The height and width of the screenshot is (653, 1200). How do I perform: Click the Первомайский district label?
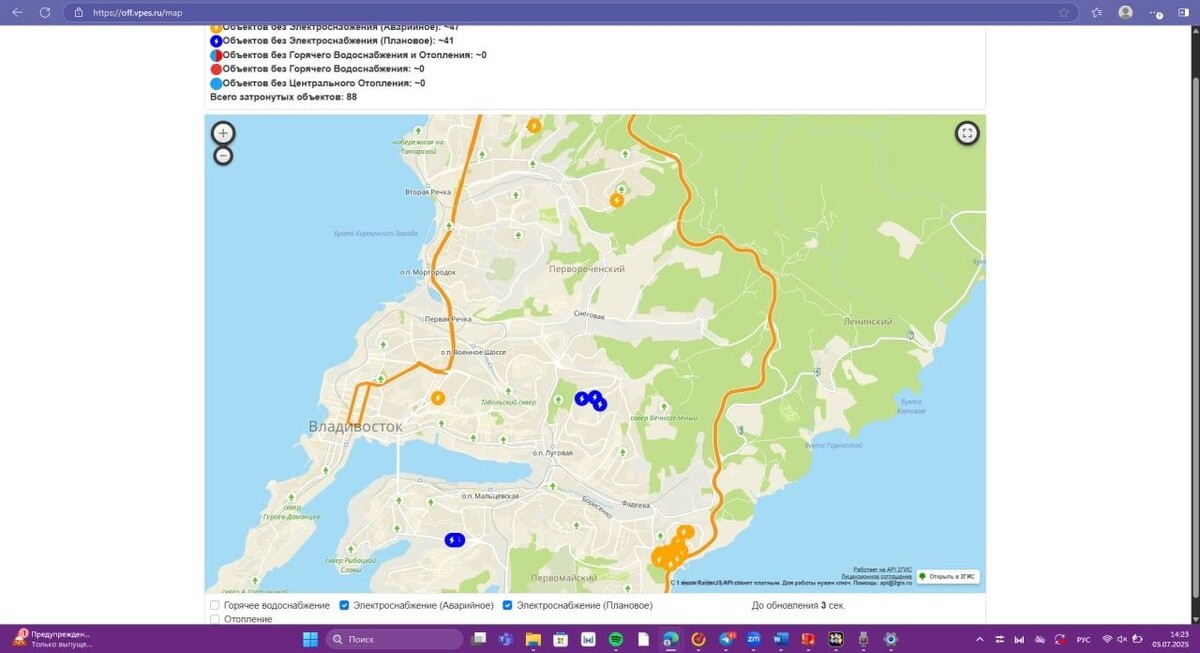pos(565,579)
